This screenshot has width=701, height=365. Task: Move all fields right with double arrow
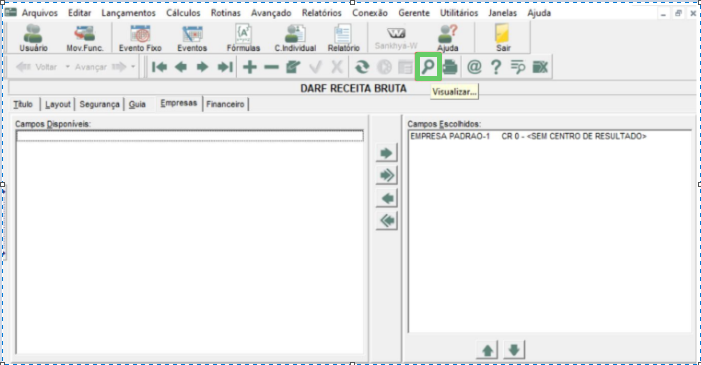click(x=387, y=175)
